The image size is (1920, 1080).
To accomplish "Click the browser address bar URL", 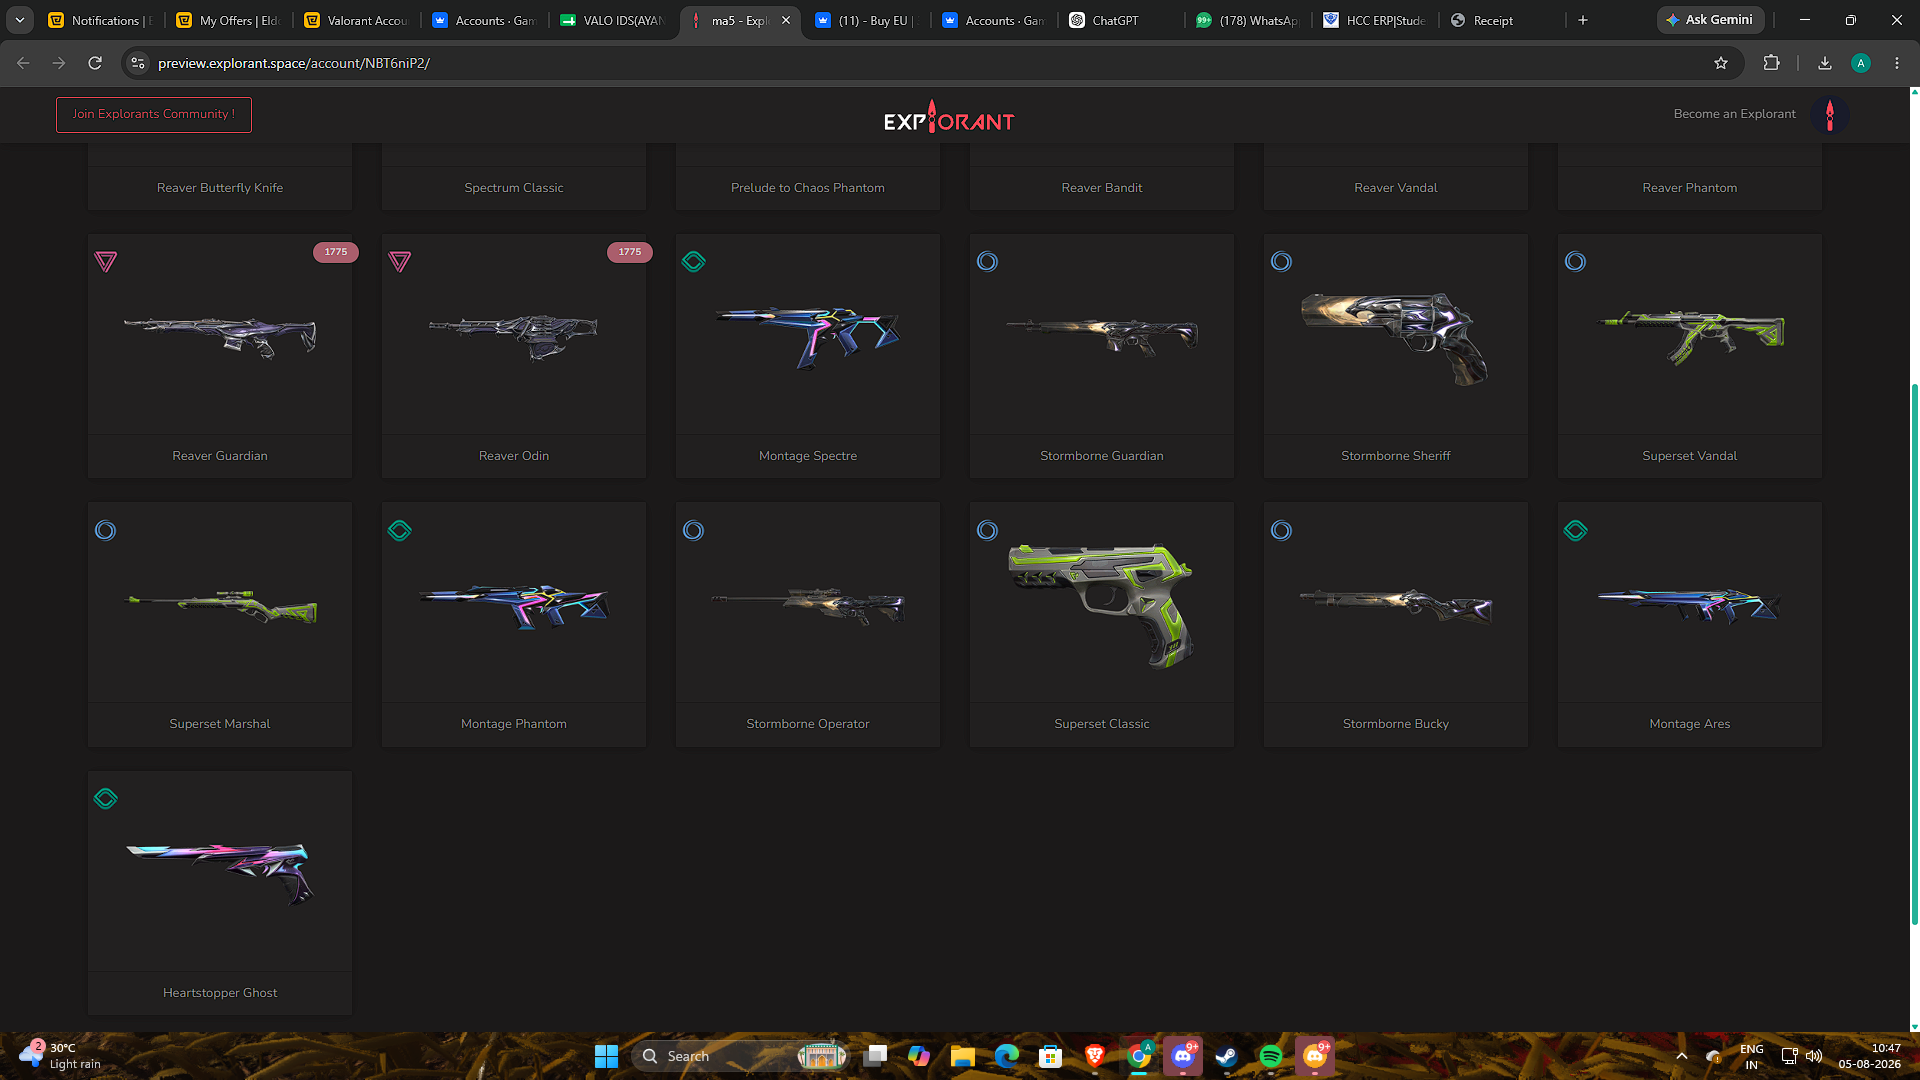I will click(x=294, y=63).
